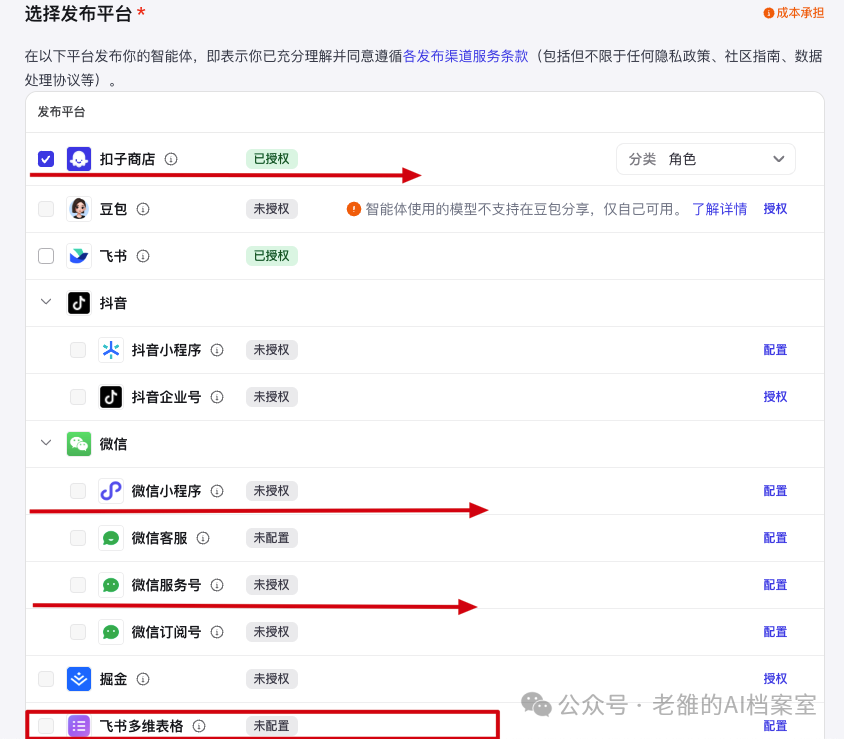Toggle the 豆包 checkbox
Screen dimensions: 844x739
click(46, 209)
